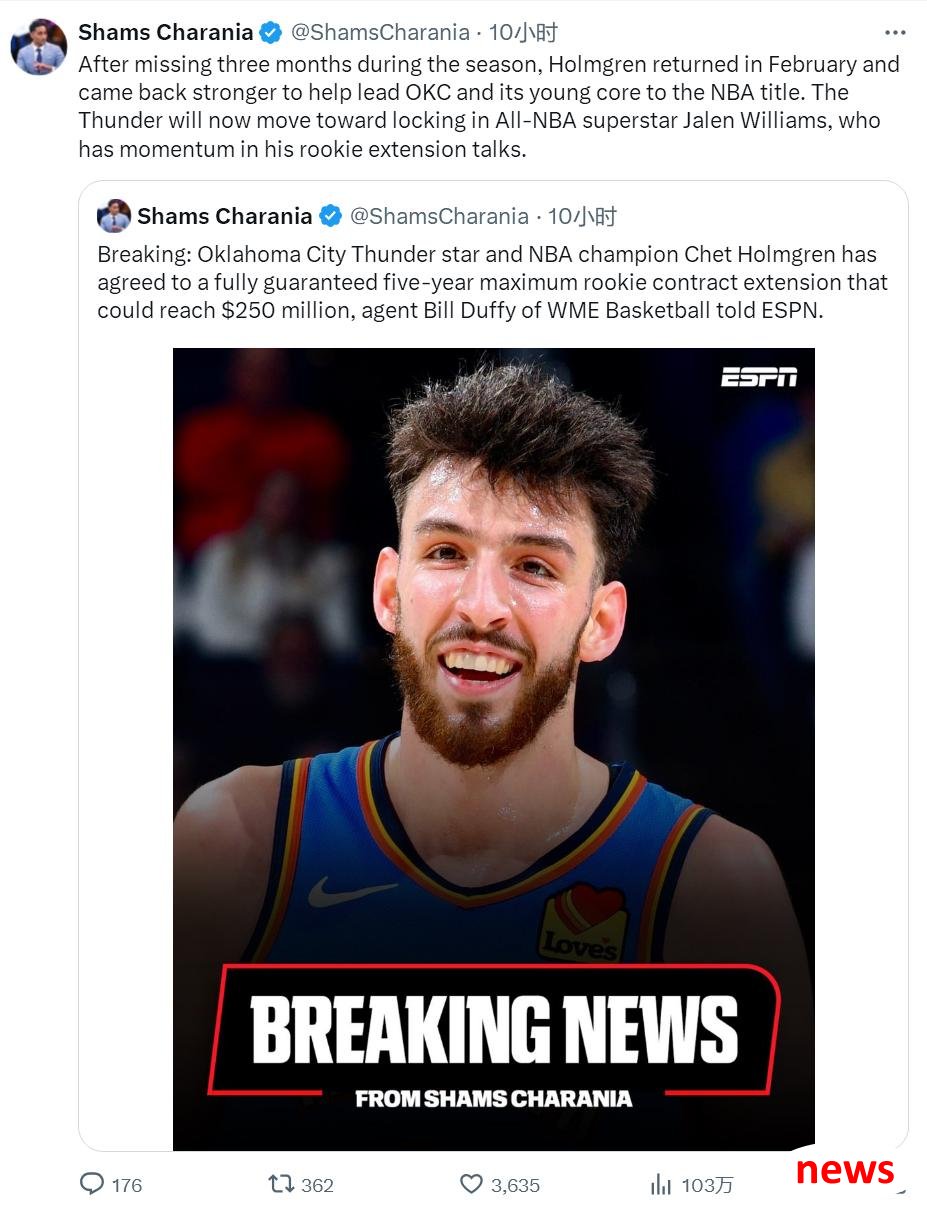Click verified badge in the quoted tweet
The height and width of the screenshot is (1206, 927).
330,216
